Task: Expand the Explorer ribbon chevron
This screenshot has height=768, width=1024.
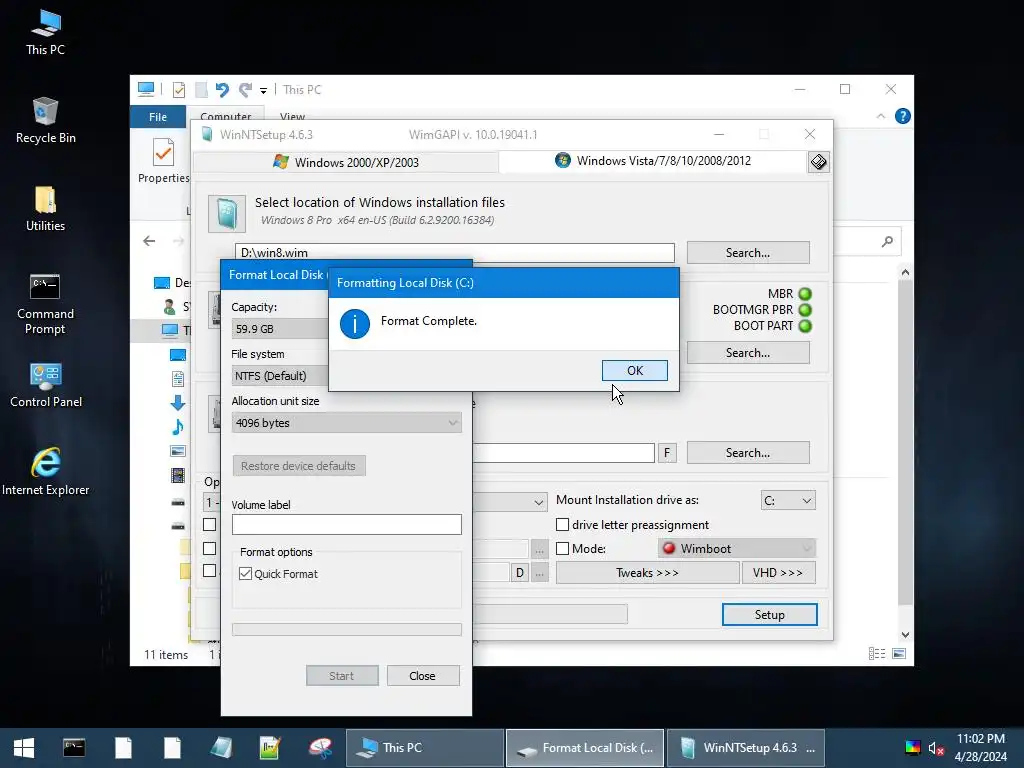Action: (880, 116)
